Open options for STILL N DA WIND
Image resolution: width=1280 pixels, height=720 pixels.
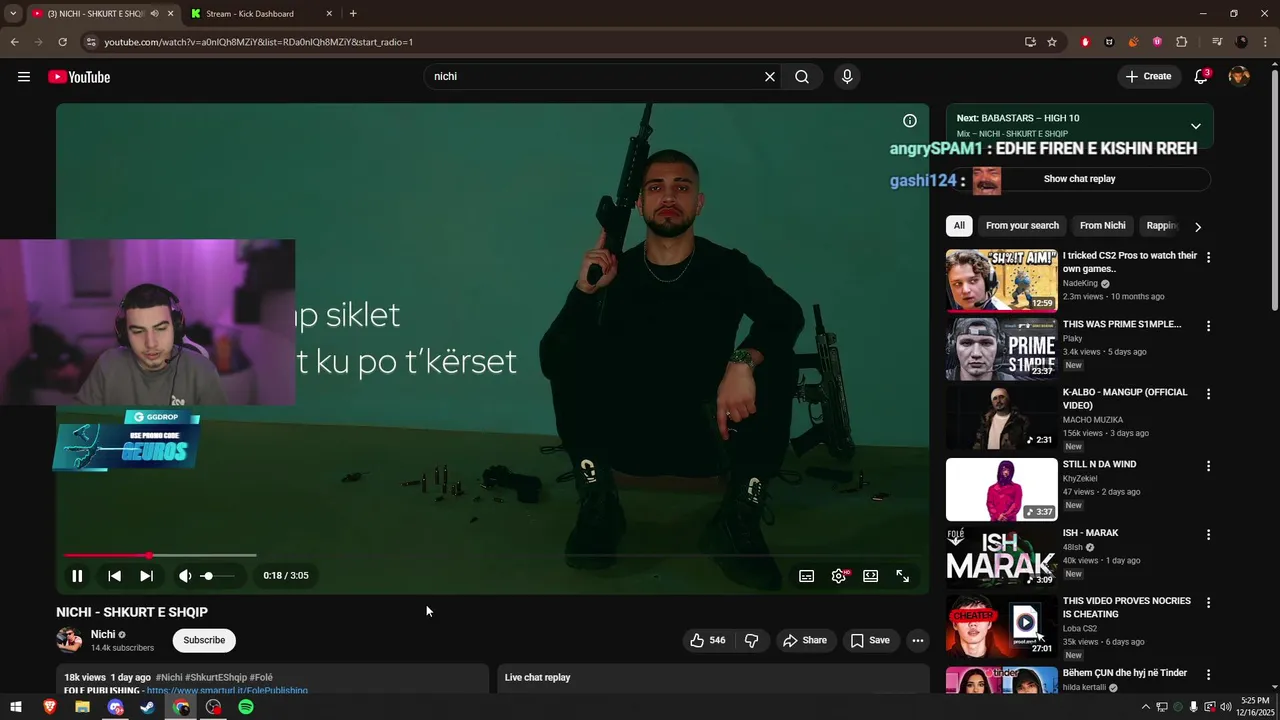[x=1208, y=466]
